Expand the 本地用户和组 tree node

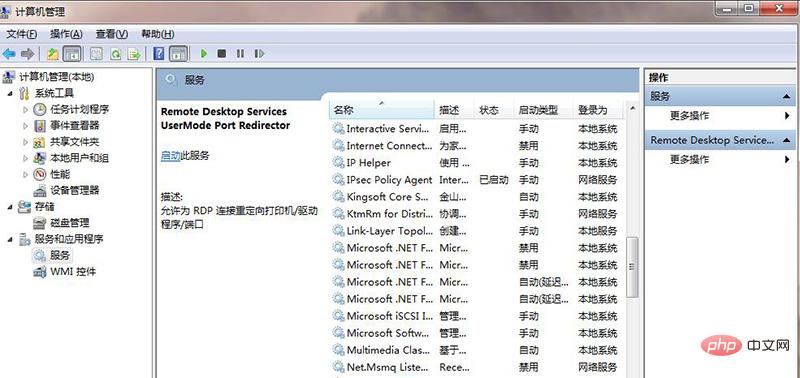(26, 158)
